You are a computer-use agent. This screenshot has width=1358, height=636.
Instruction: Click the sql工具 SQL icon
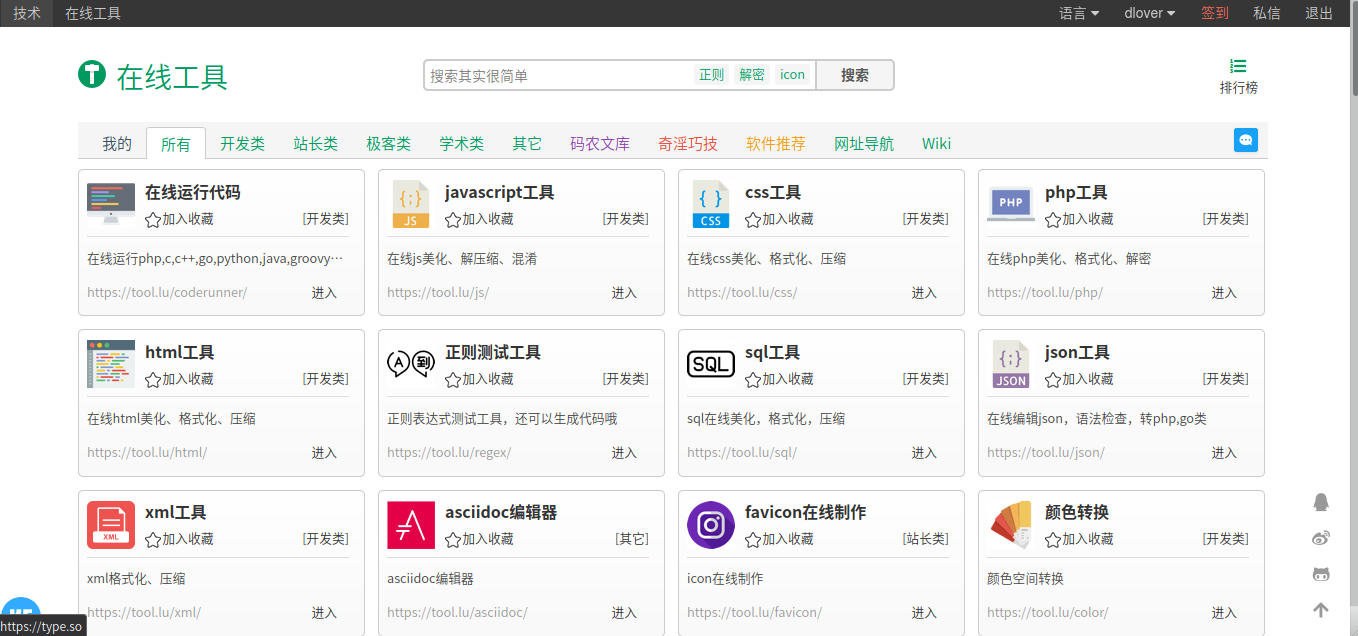click(711, 364)
